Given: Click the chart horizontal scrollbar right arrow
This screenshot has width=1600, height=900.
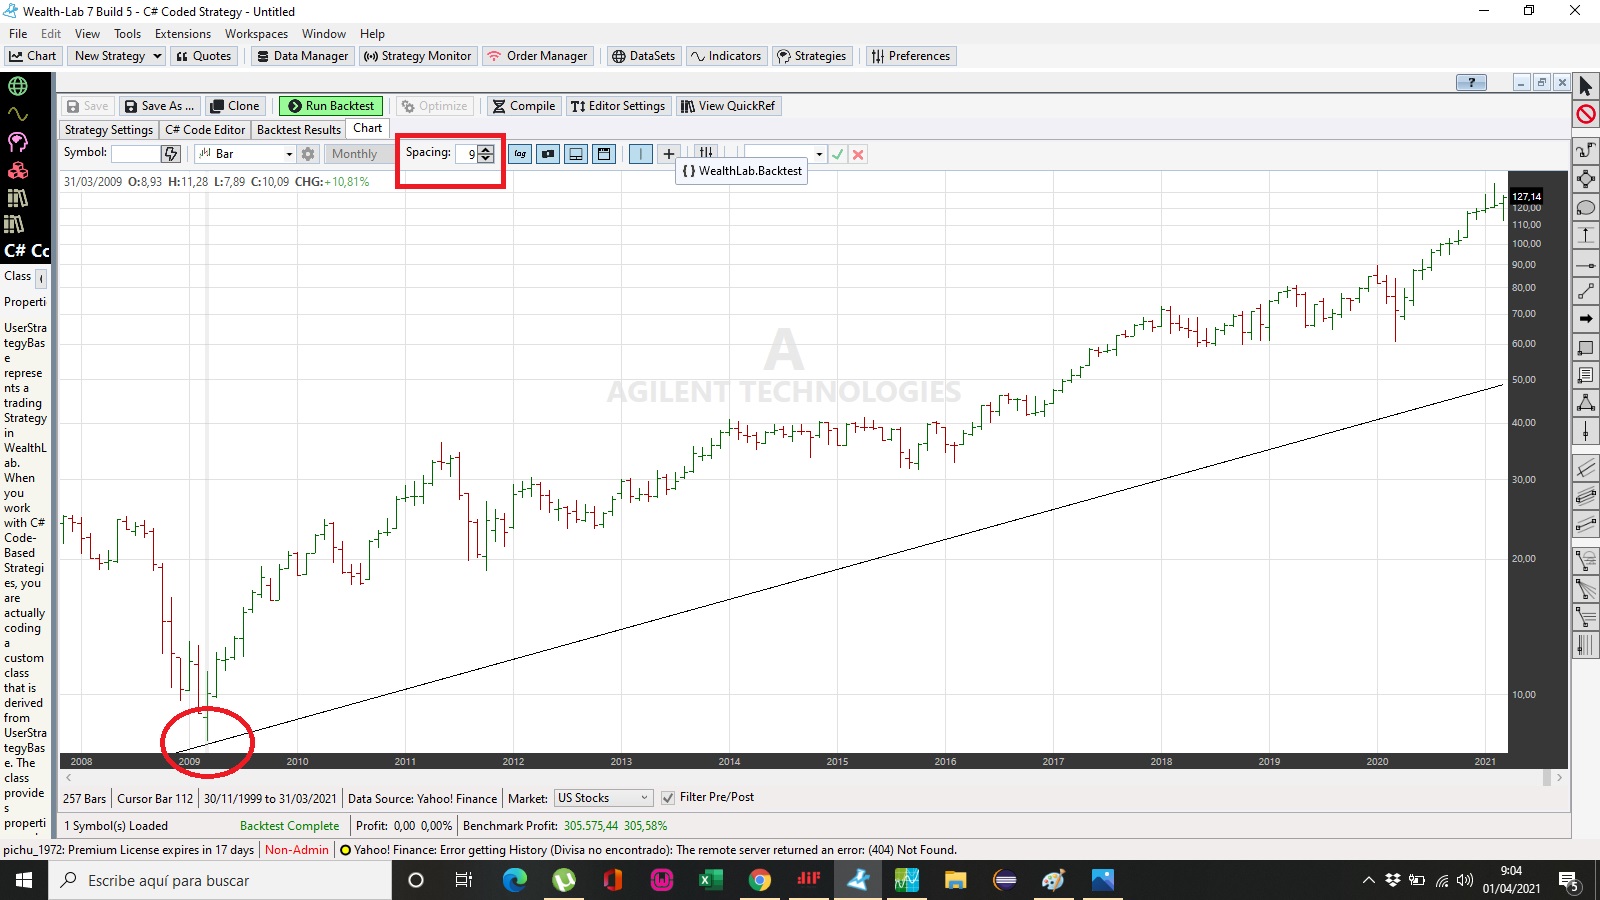Looking at the screenshot, I should click(x=1559, y=777).
